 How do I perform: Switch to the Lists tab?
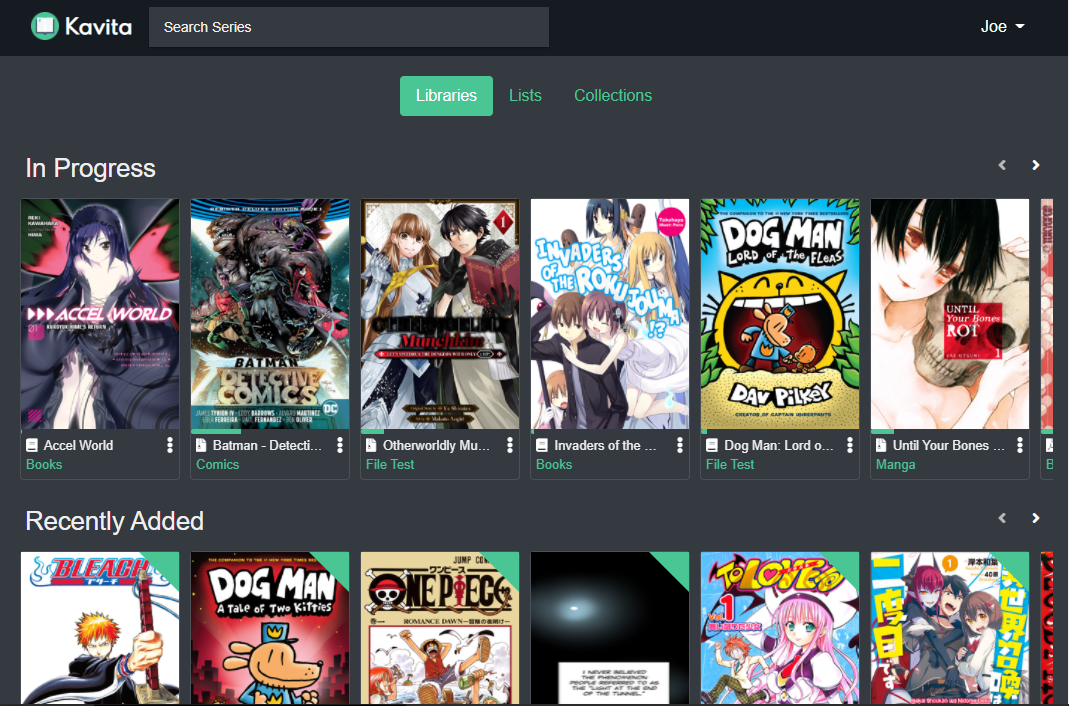525,95
